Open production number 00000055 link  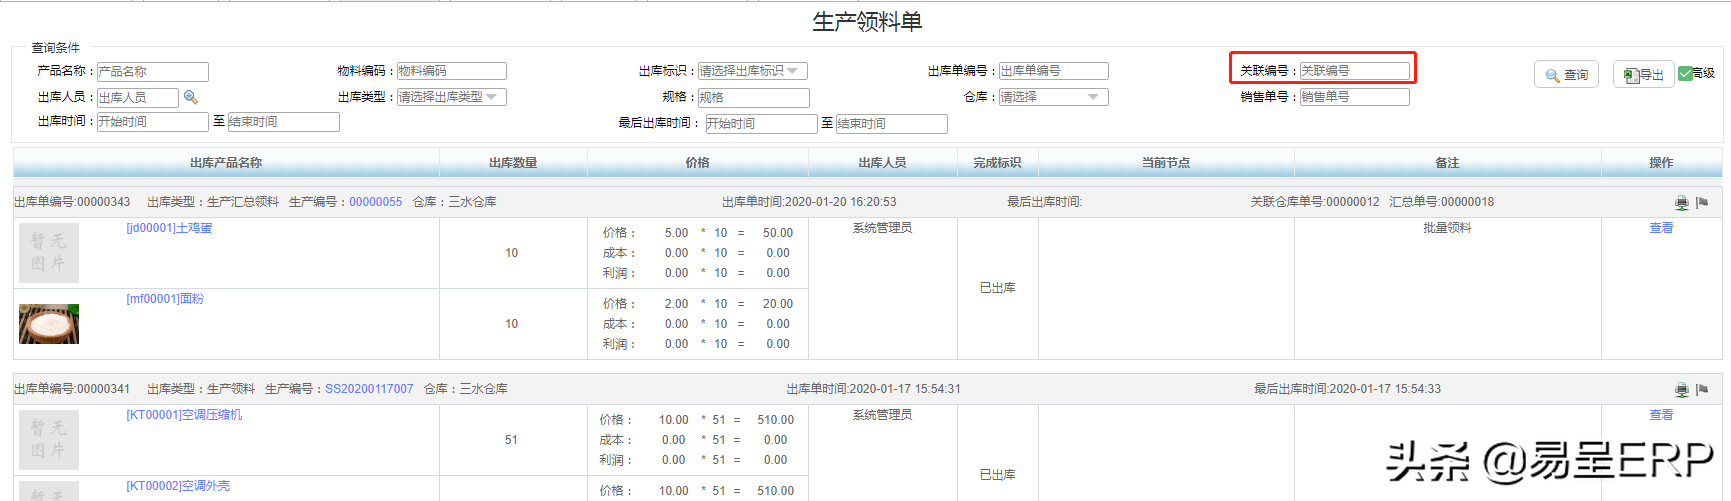click(375, 202)
